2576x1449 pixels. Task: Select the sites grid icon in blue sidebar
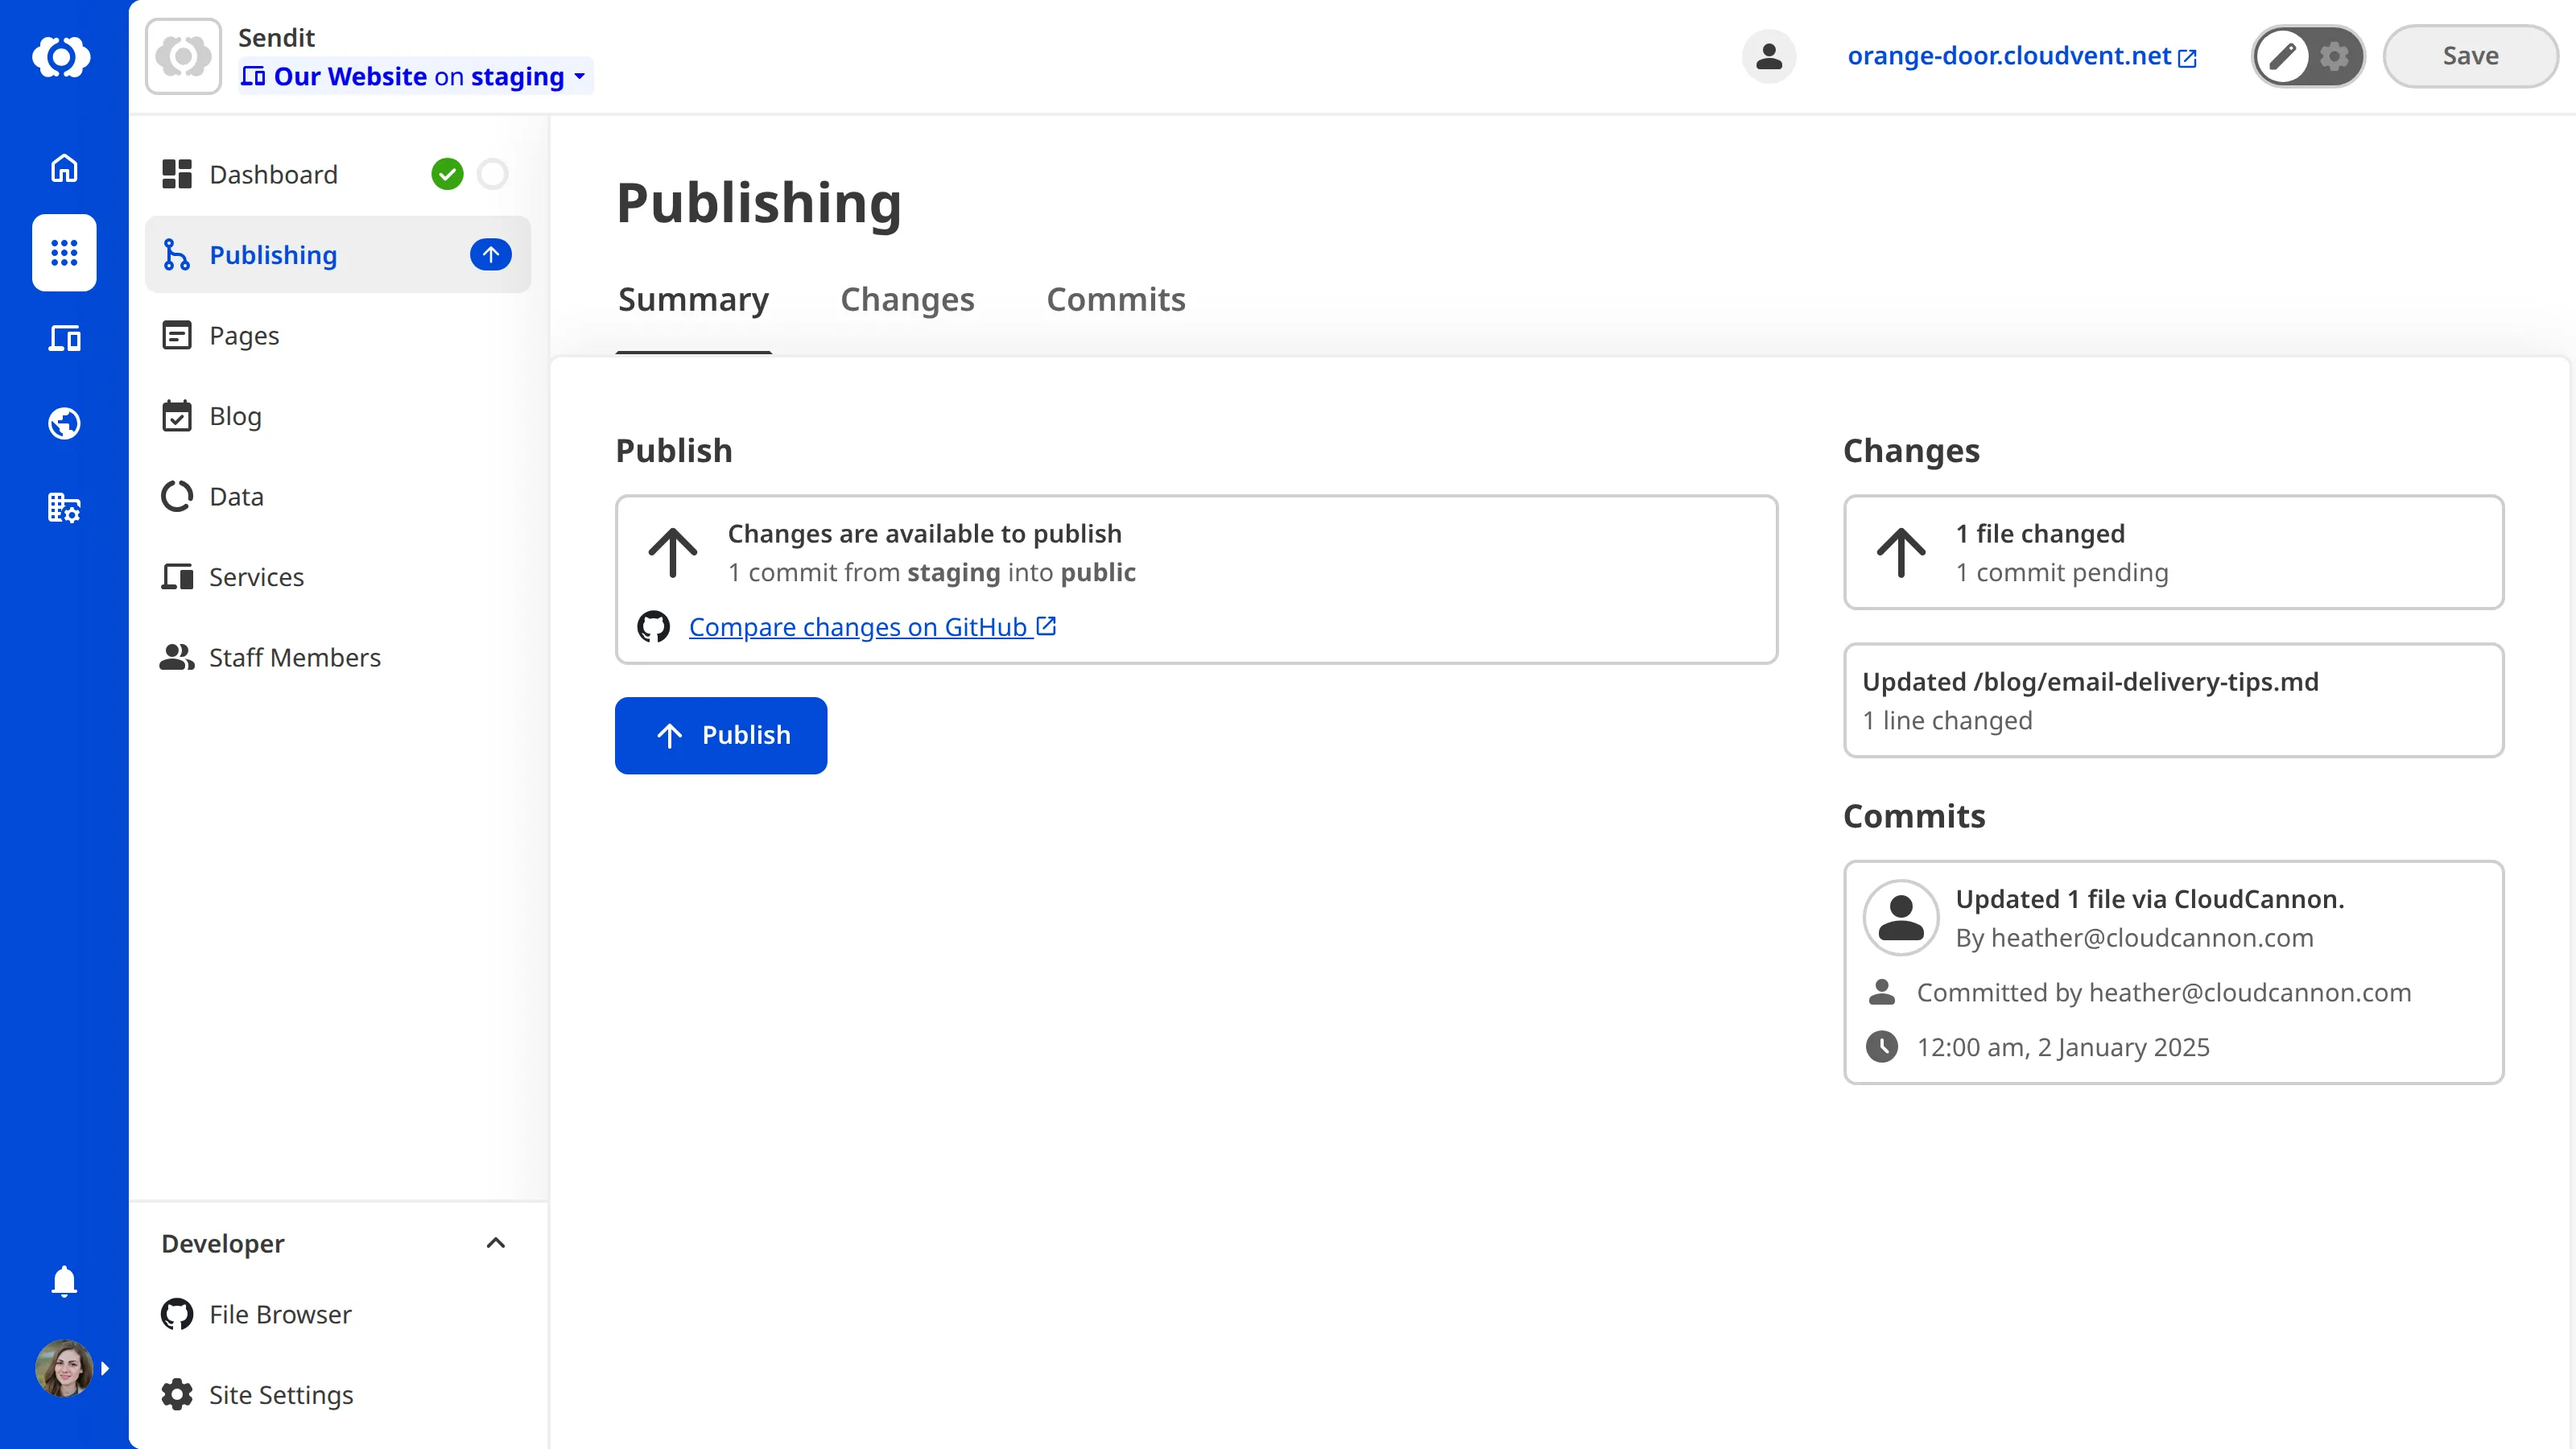[x=63, y=253]
